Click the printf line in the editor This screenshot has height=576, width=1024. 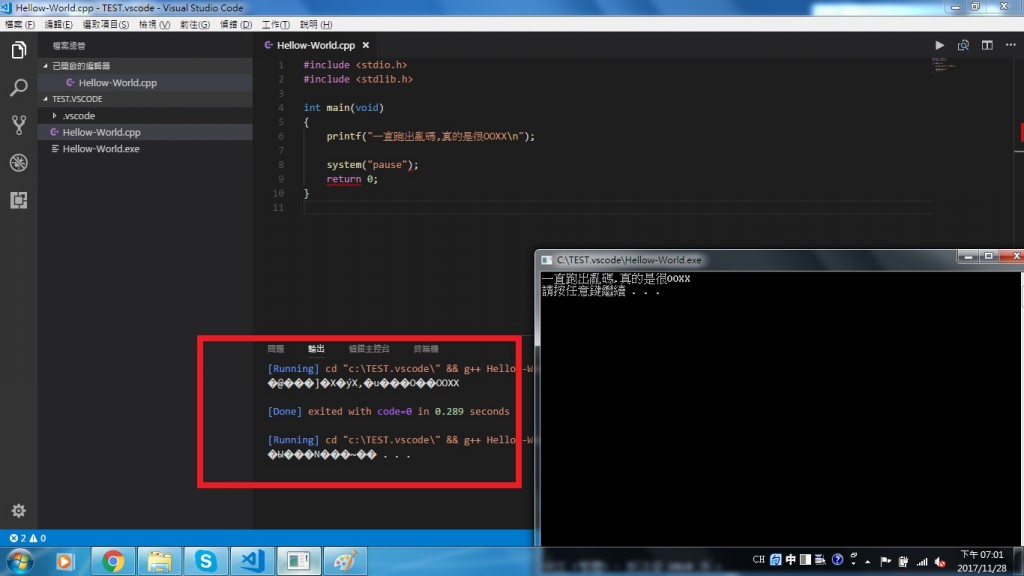pos(430,136)
